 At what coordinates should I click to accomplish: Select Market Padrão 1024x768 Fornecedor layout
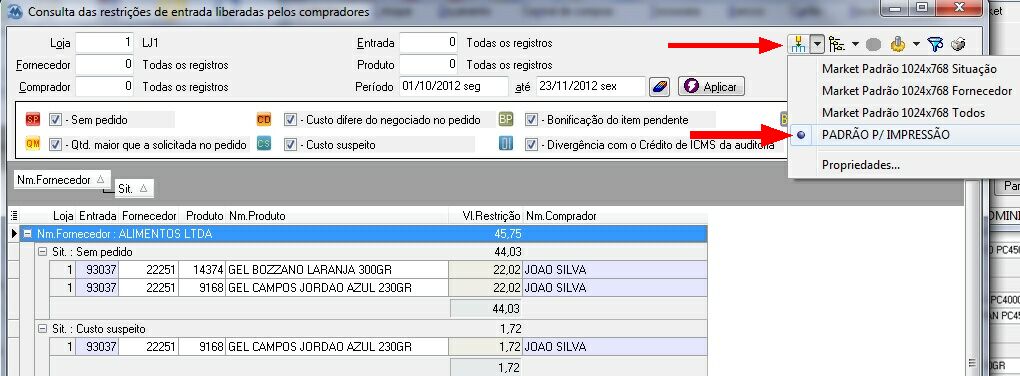917,90
